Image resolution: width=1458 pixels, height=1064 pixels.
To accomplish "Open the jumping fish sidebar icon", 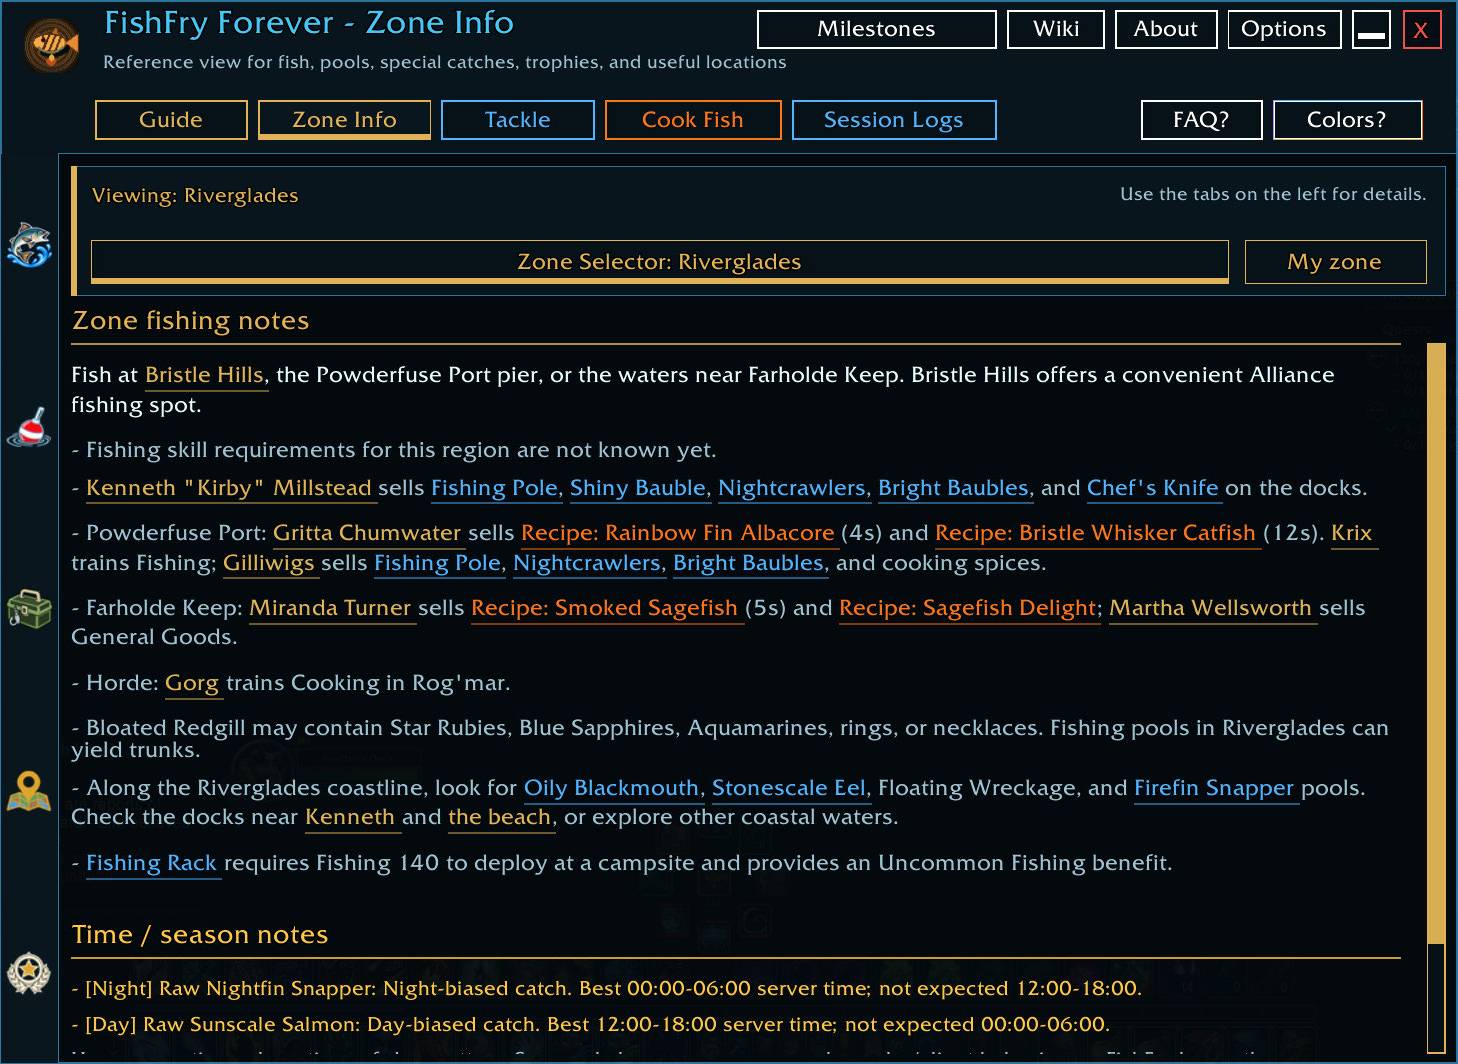I will pos(29,245).
